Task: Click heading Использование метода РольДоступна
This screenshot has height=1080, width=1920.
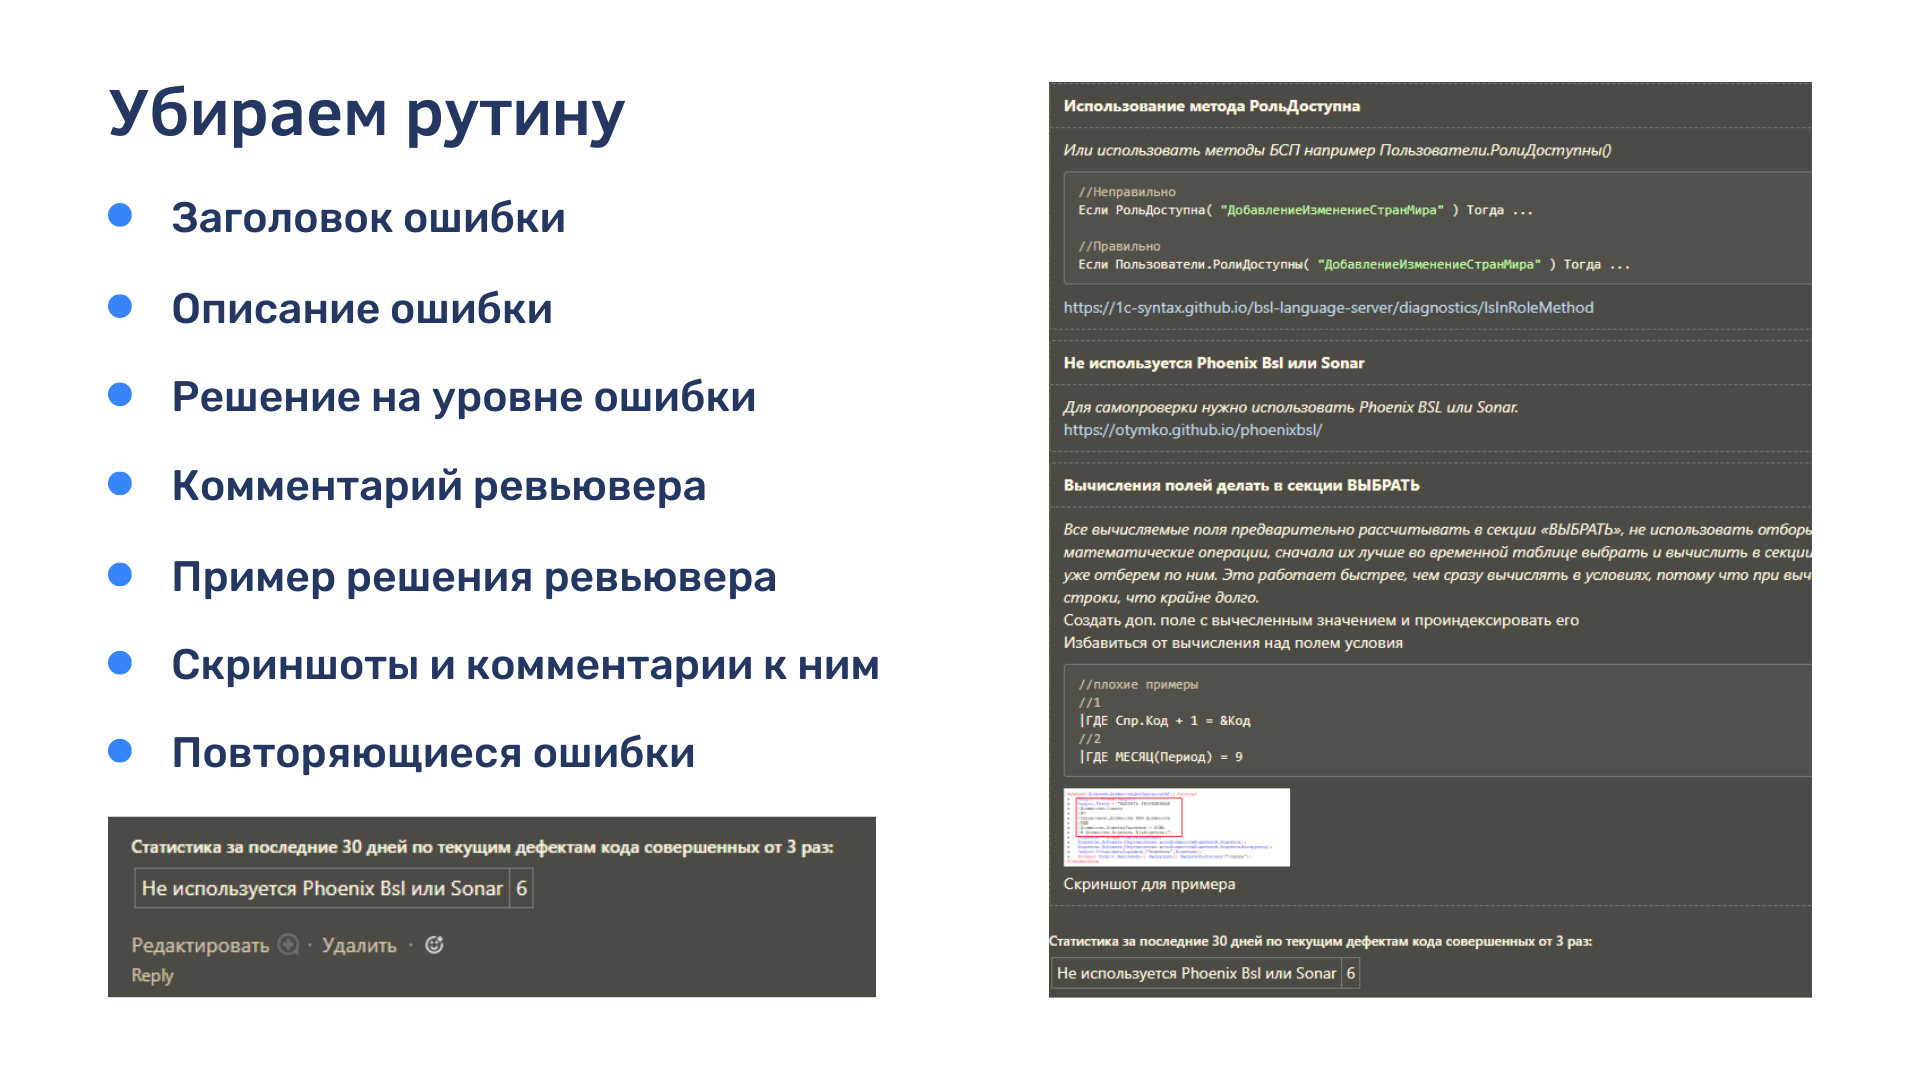Action: [x=1211, y=106]
